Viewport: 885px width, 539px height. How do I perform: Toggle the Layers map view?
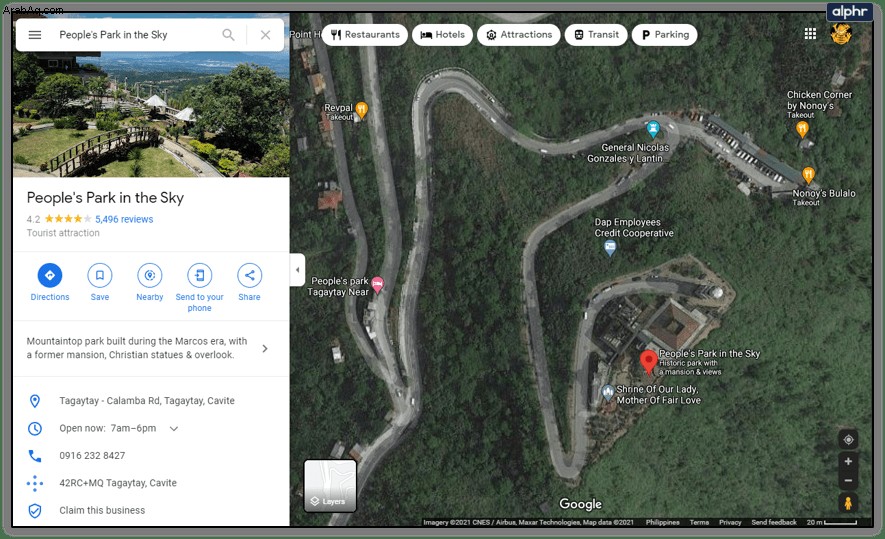[x=330, y=485]
